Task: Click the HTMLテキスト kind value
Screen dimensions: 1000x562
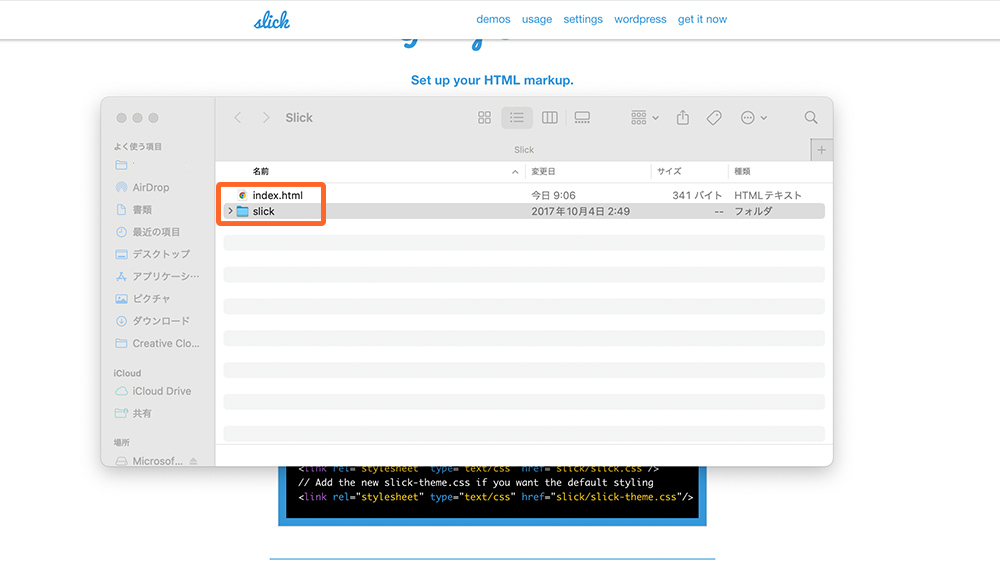Action: coord(768,195)
